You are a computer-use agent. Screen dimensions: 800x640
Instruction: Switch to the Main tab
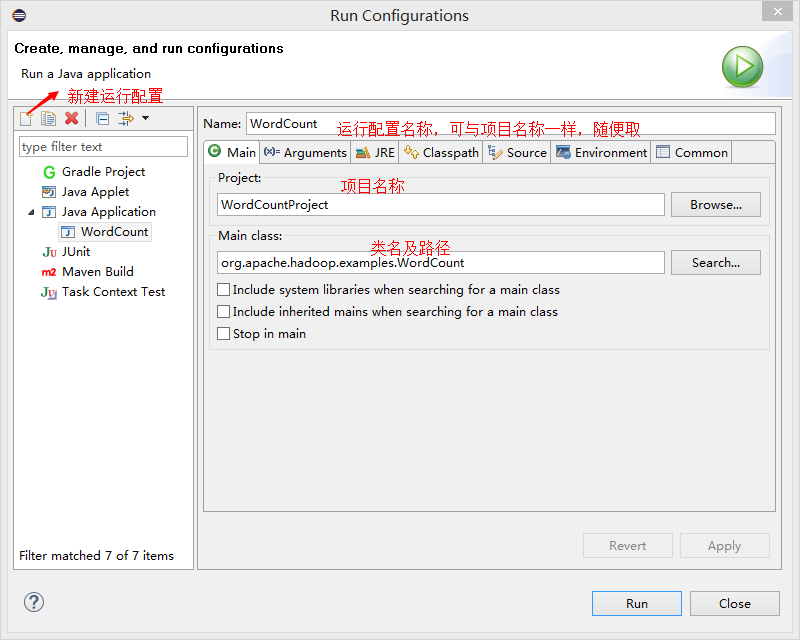(x=232, y=153)
